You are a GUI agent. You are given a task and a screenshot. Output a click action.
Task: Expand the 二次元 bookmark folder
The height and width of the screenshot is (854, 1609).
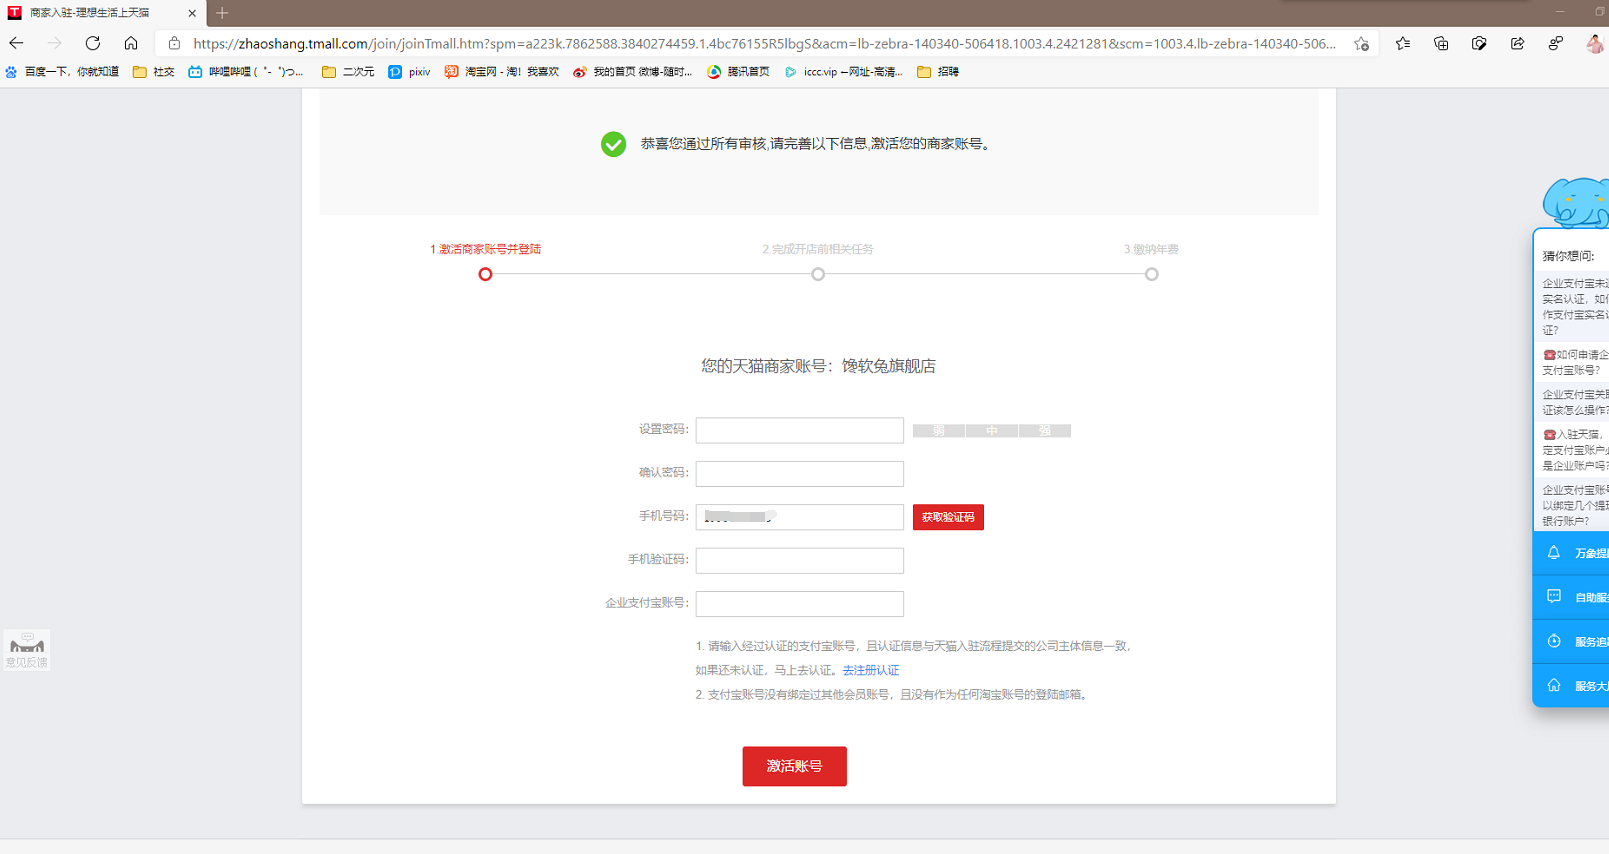click(348, 72)
